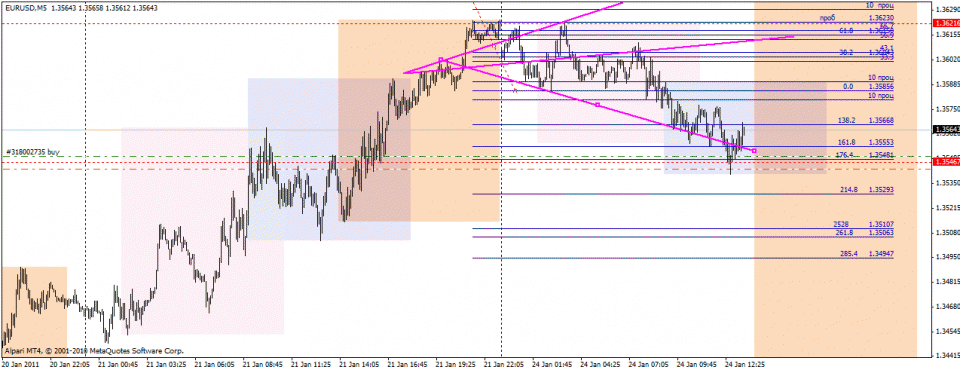Click the 1.35080 price scale label
This screenshot has width=960, height=370.
(x=946, y=233)
